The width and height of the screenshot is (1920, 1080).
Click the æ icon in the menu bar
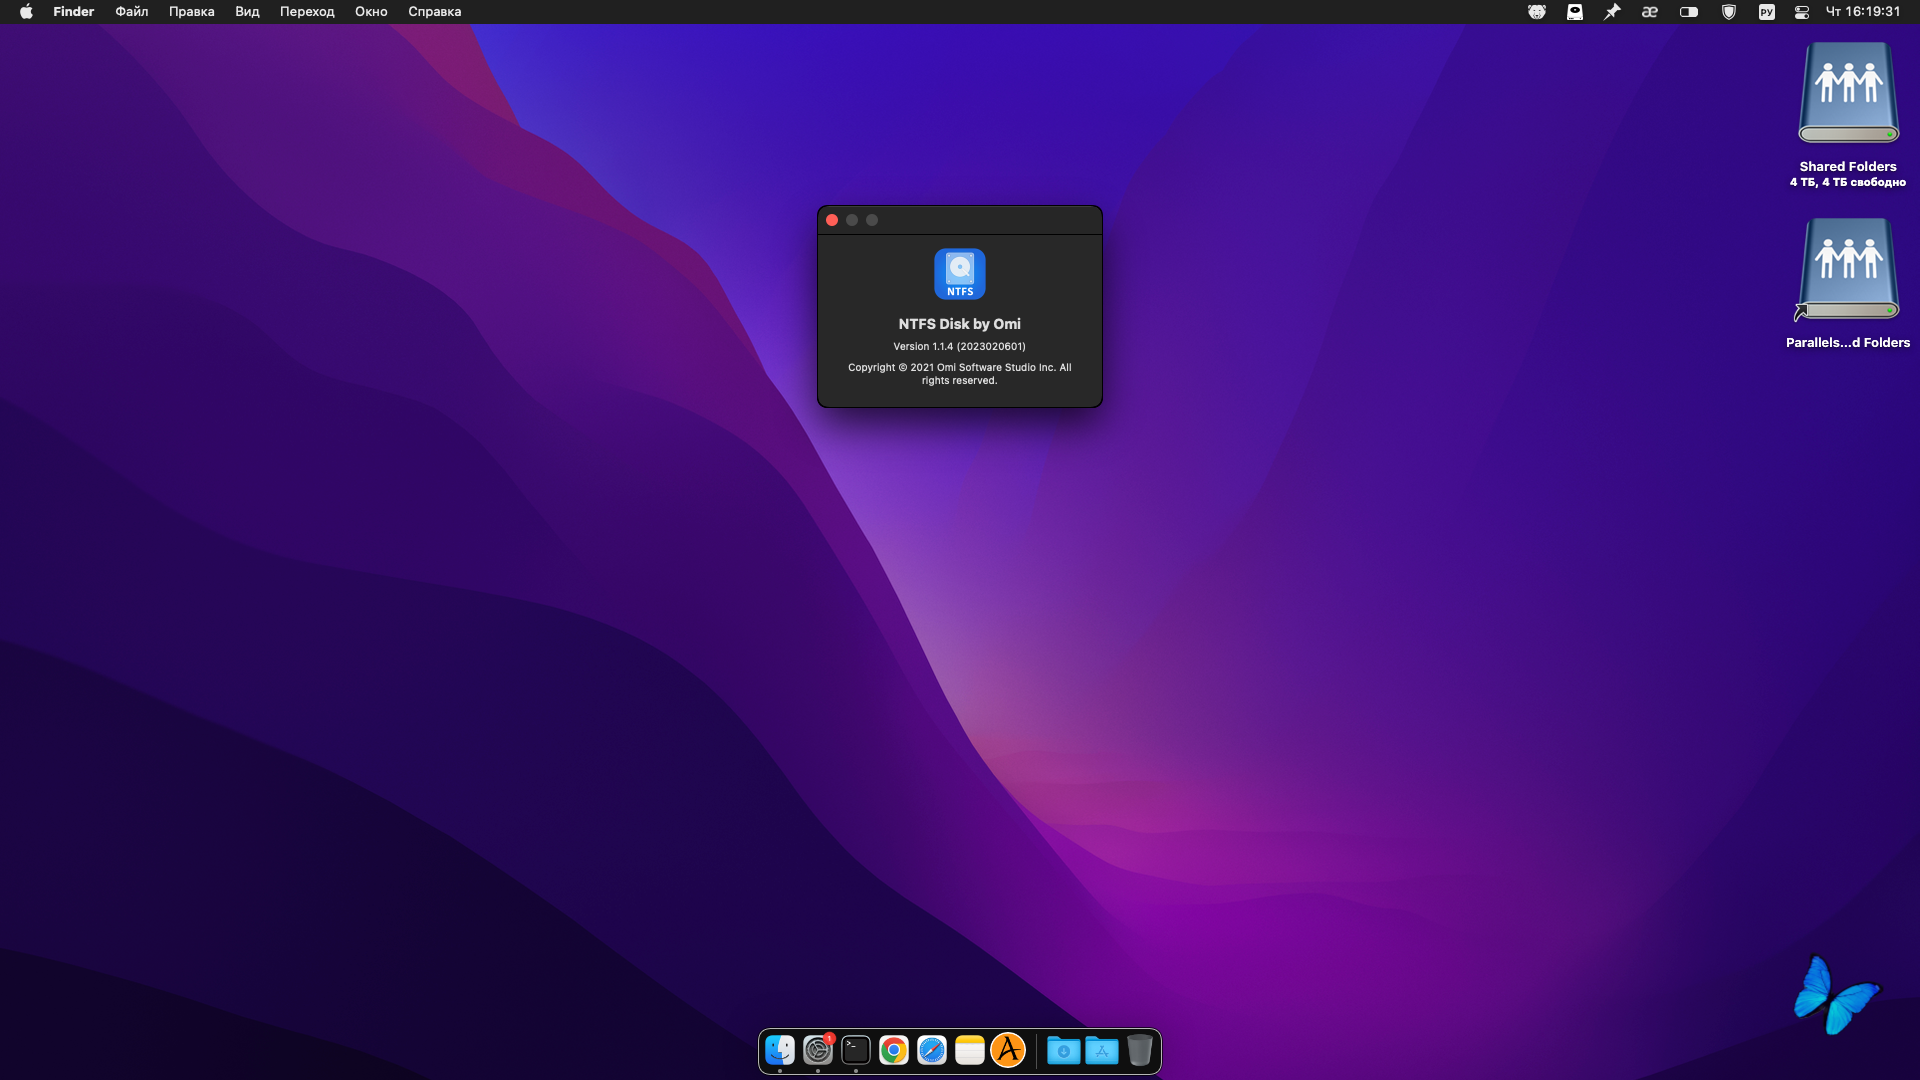(x=1650, y=12)
